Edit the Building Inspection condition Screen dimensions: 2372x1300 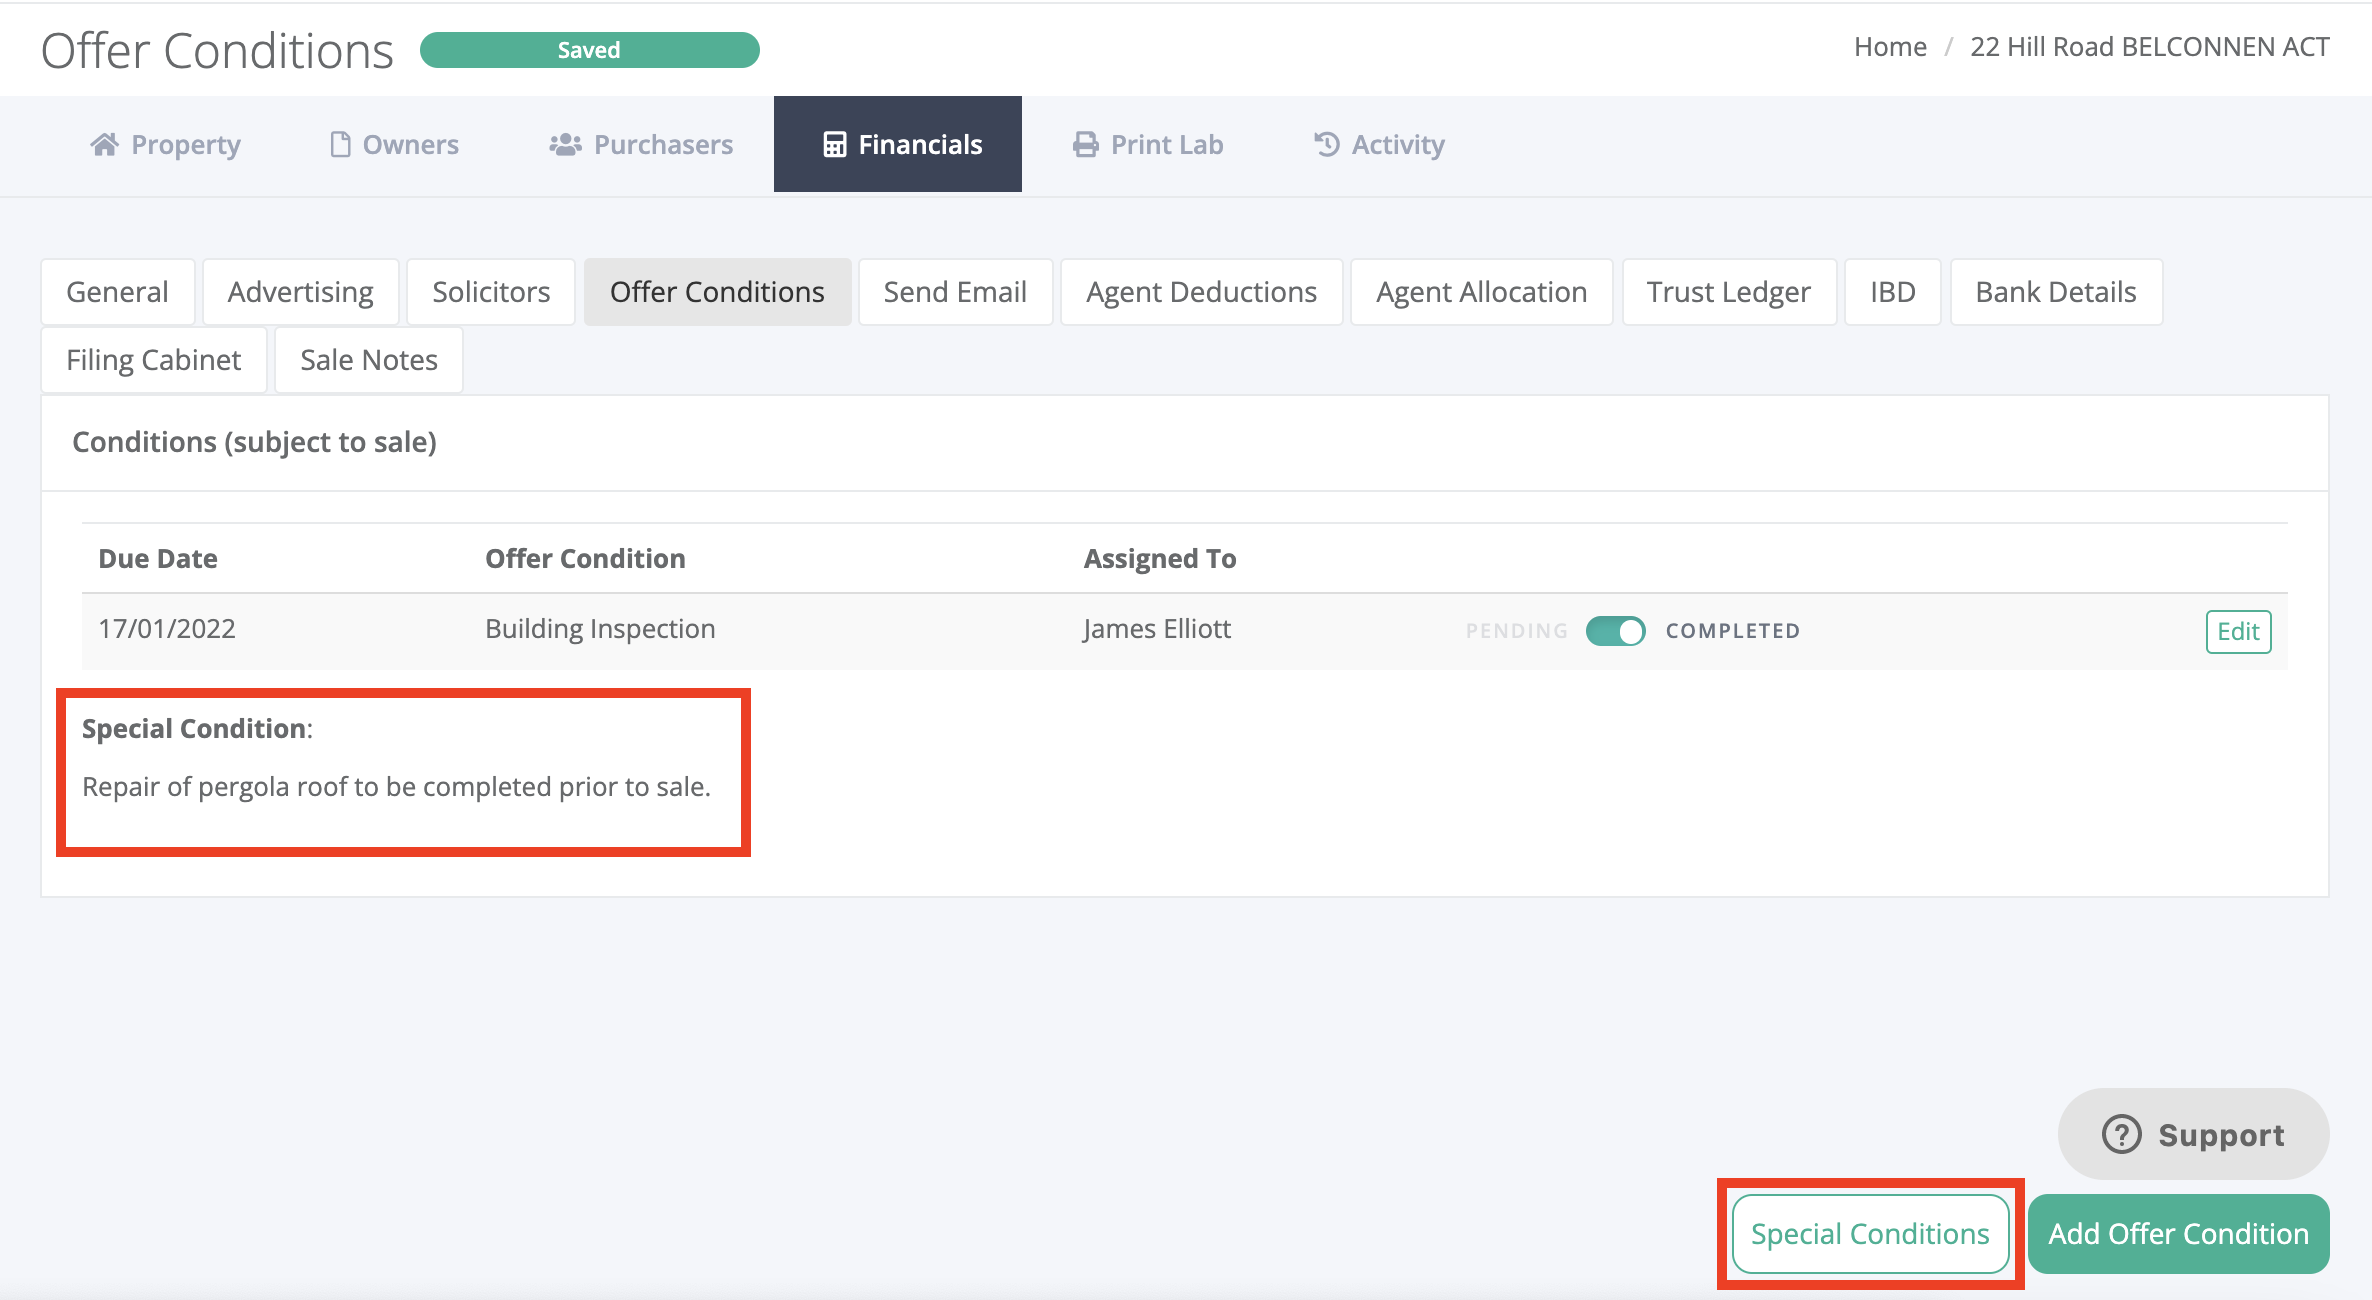(x=2237, y=632)
